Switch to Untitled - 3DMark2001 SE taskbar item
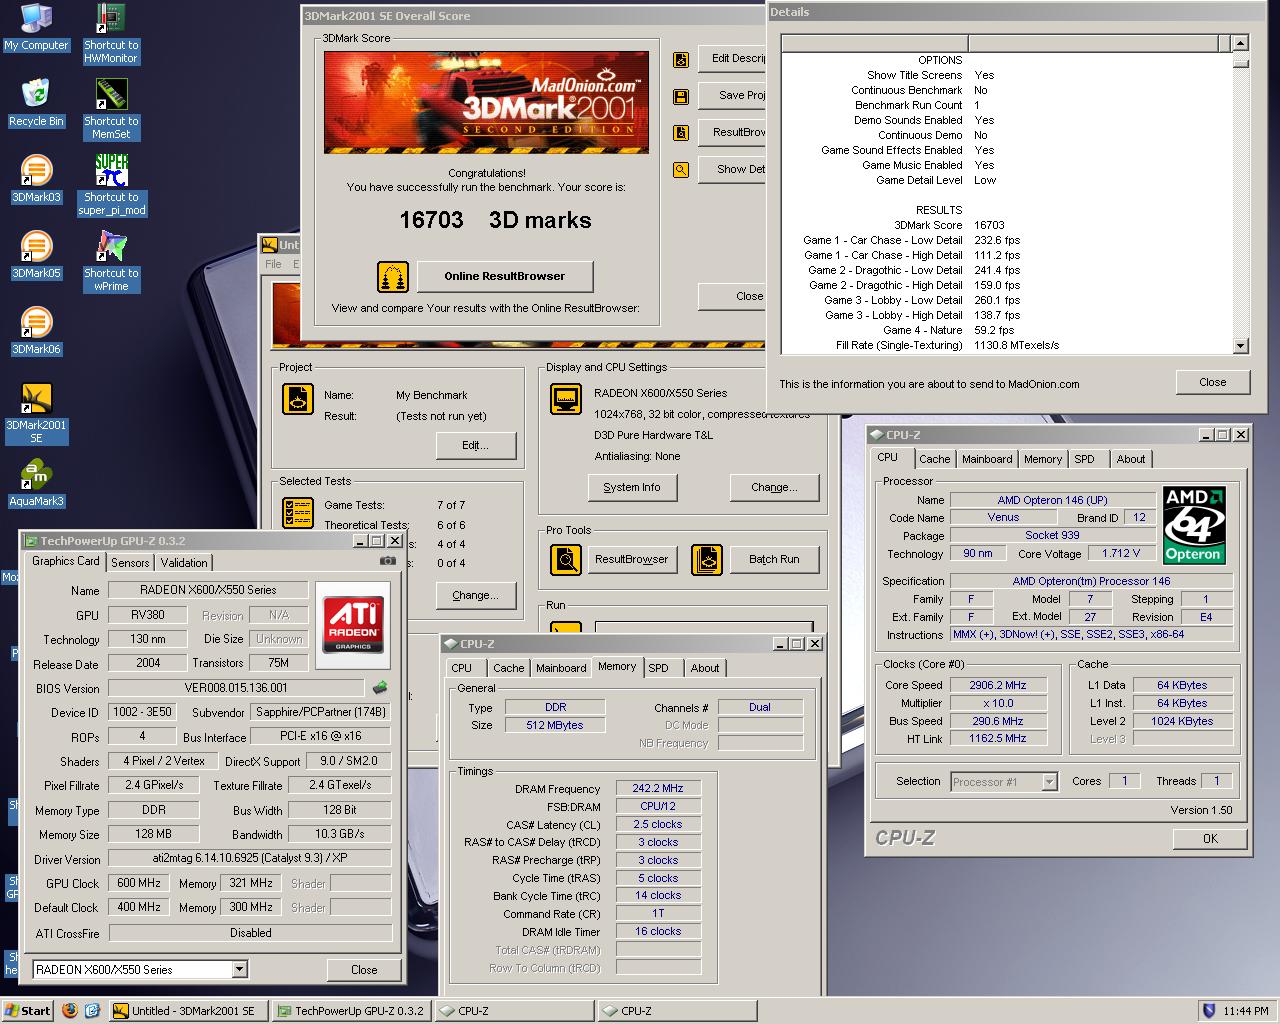The width and height of the screenshot is (1280, 1024). click(x=187, y=1011)
